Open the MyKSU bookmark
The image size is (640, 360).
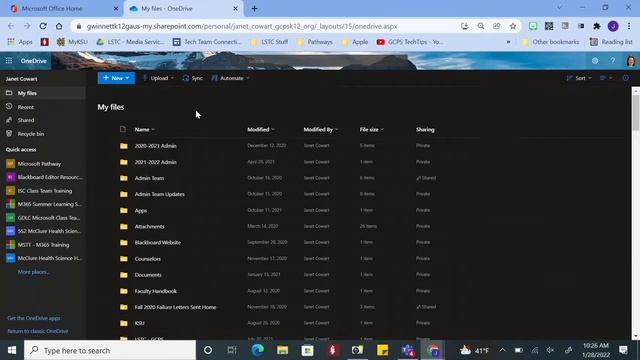tap(72, 42)
